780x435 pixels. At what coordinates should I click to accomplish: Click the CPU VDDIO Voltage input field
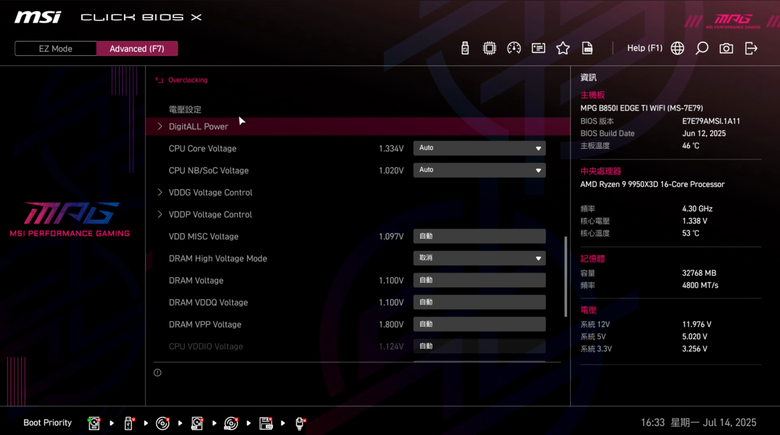[x=479, y=346]
